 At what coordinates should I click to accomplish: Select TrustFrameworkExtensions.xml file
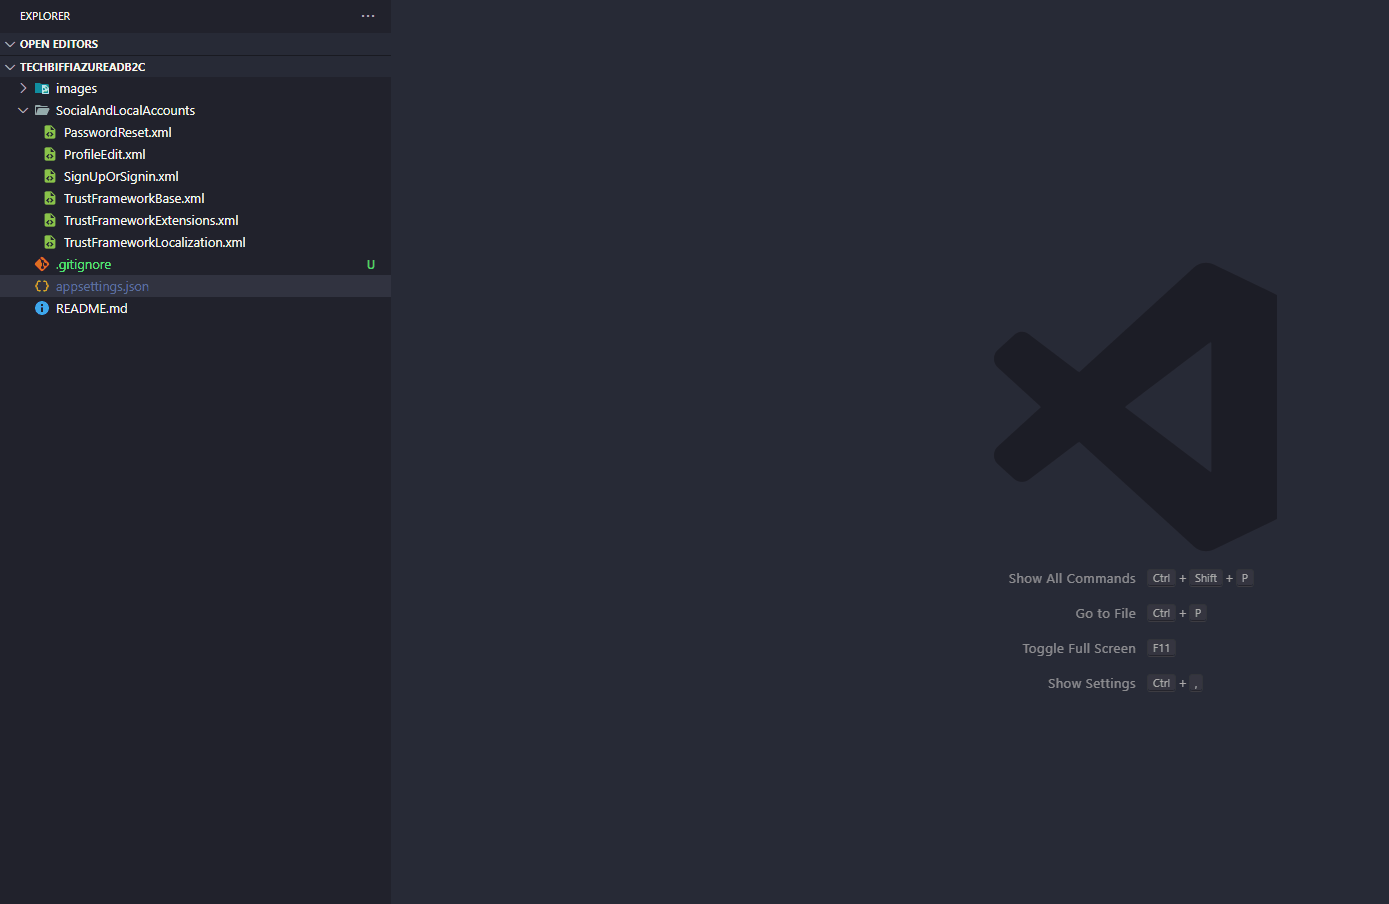pyautogui.click(x=151, y=221)
